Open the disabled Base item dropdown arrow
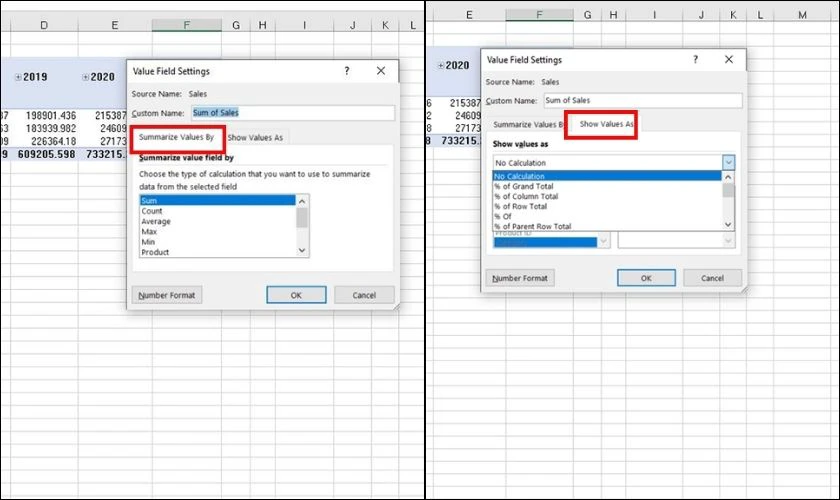This screenshot has height=500, width=840. point(728,241)
